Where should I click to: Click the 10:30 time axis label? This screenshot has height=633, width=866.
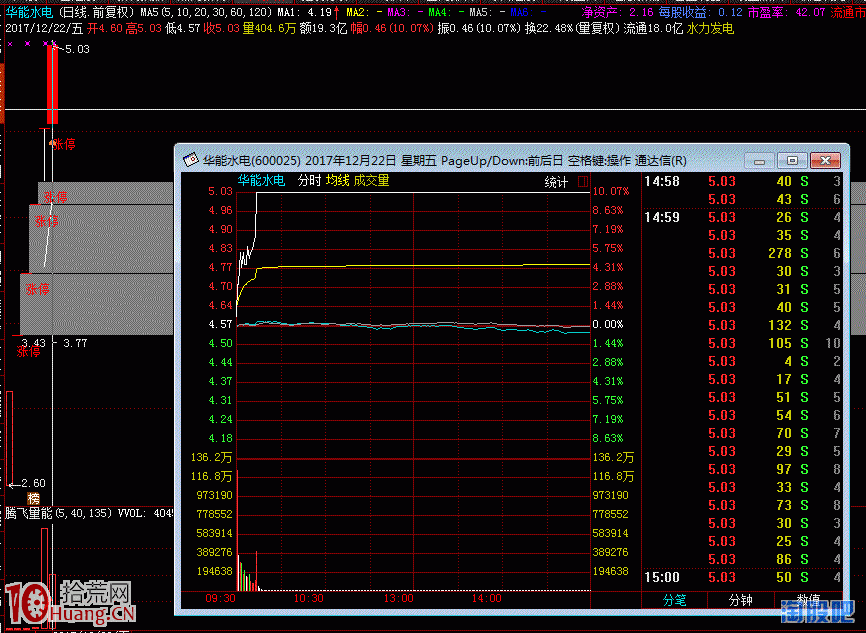309,598
